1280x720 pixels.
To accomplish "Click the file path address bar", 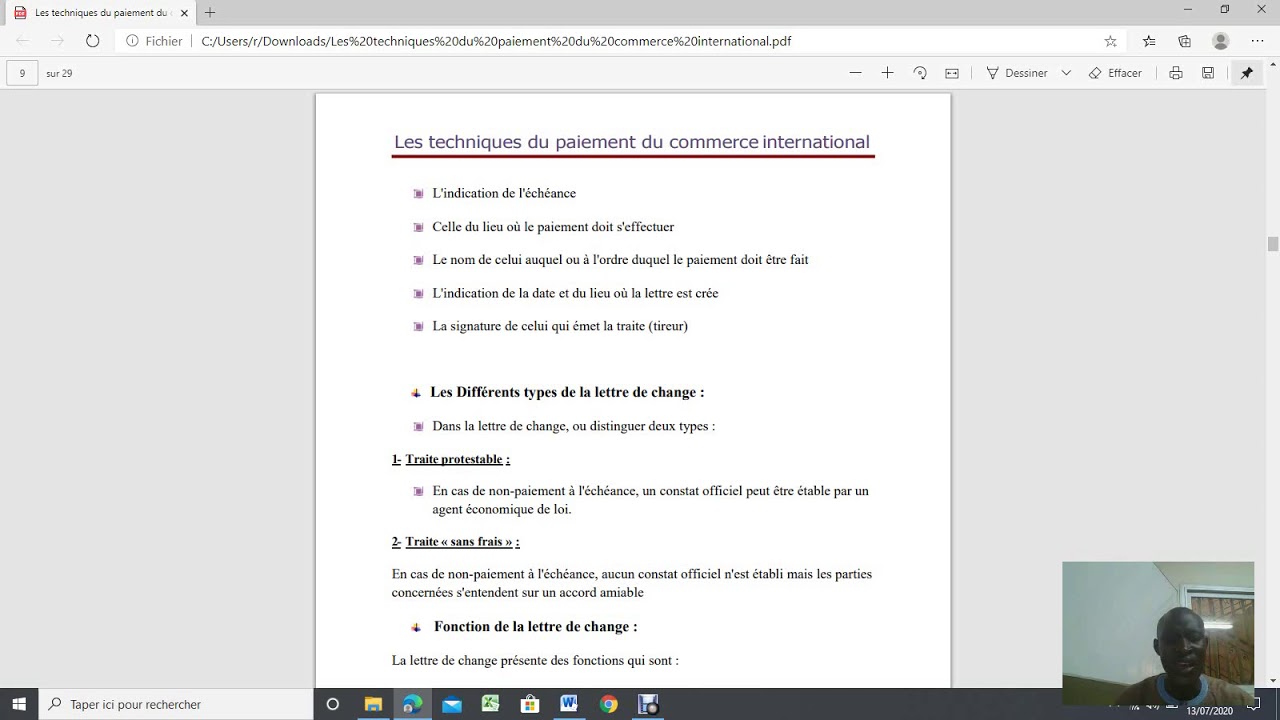I will pyautogui.click(x=640, y=41).
